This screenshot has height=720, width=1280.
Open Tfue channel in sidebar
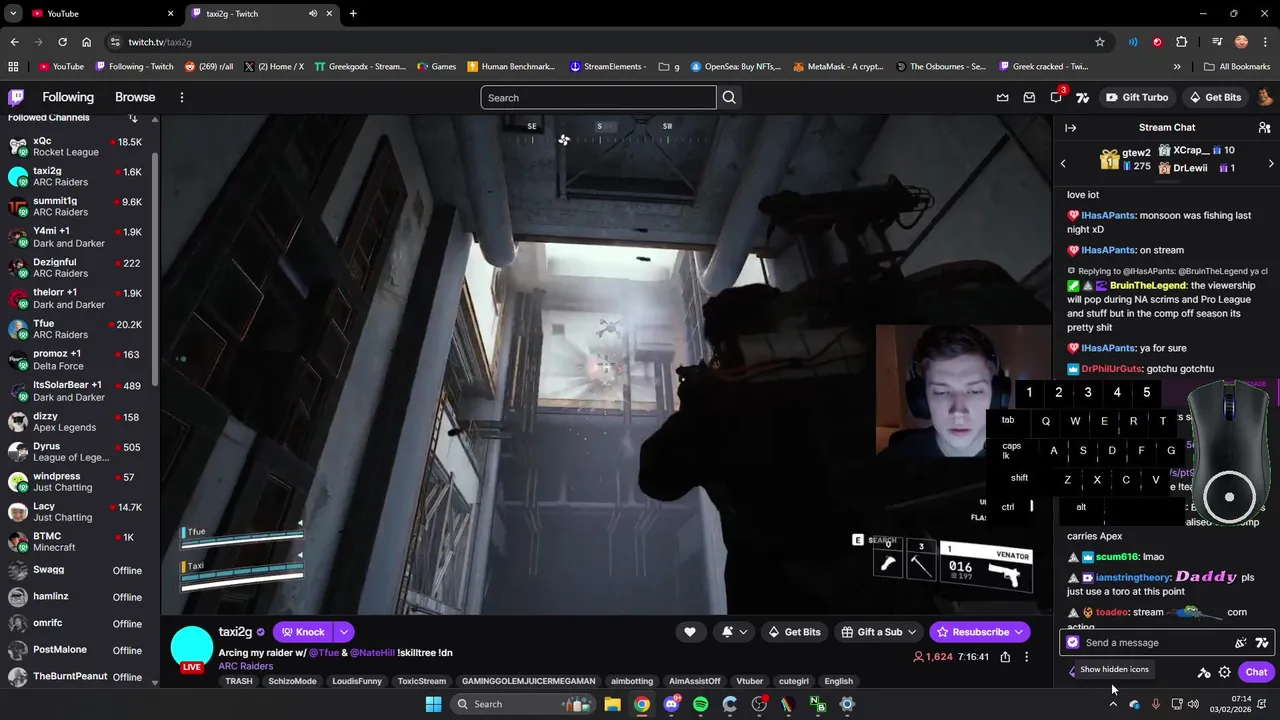[x=78, y=329]
